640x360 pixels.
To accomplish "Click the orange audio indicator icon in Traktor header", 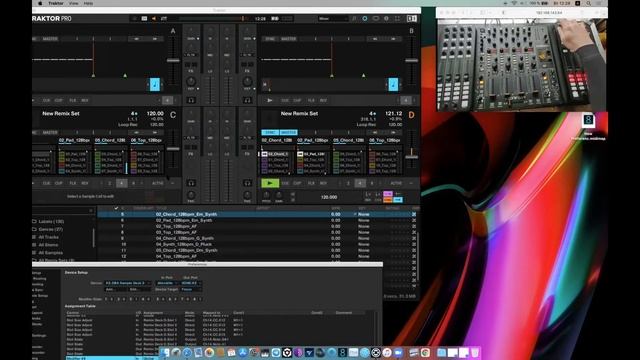I will pos(154,19).
